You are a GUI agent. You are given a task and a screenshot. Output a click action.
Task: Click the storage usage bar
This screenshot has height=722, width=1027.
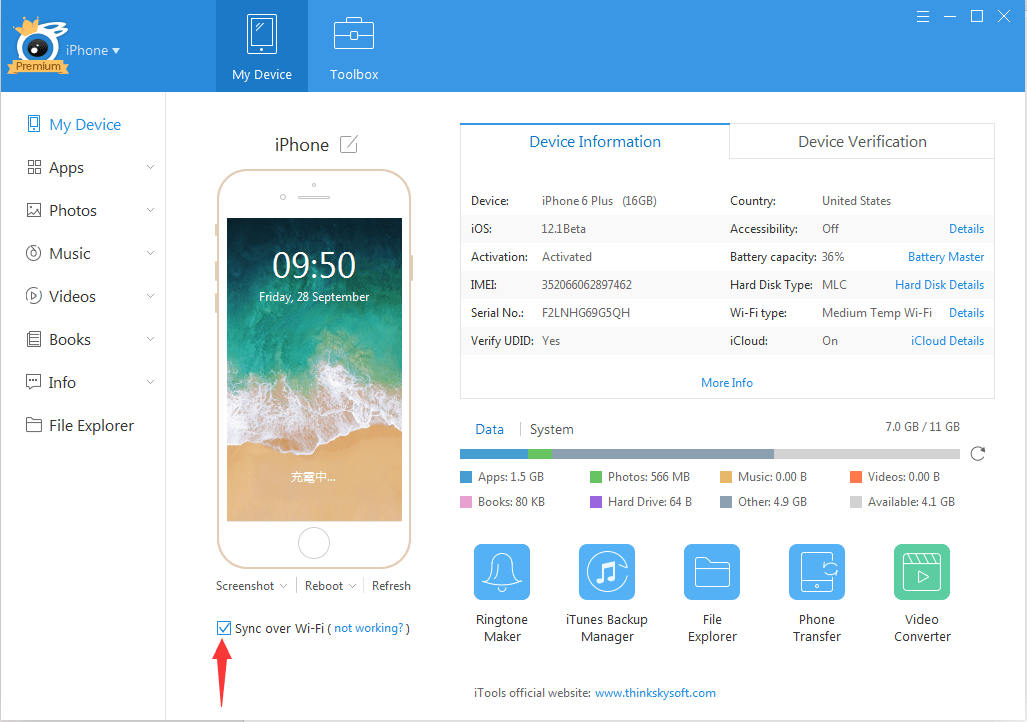709,454
